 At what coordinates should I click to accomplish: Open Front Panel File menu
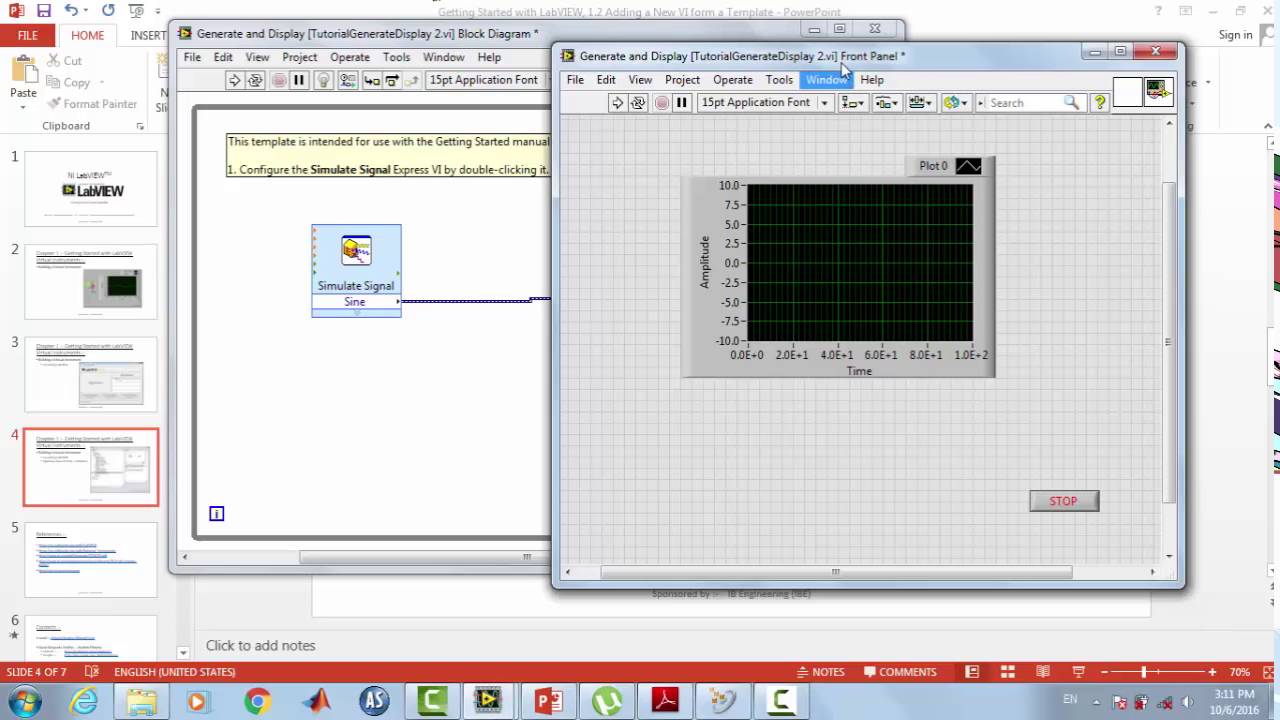click(x=575, y=79)
